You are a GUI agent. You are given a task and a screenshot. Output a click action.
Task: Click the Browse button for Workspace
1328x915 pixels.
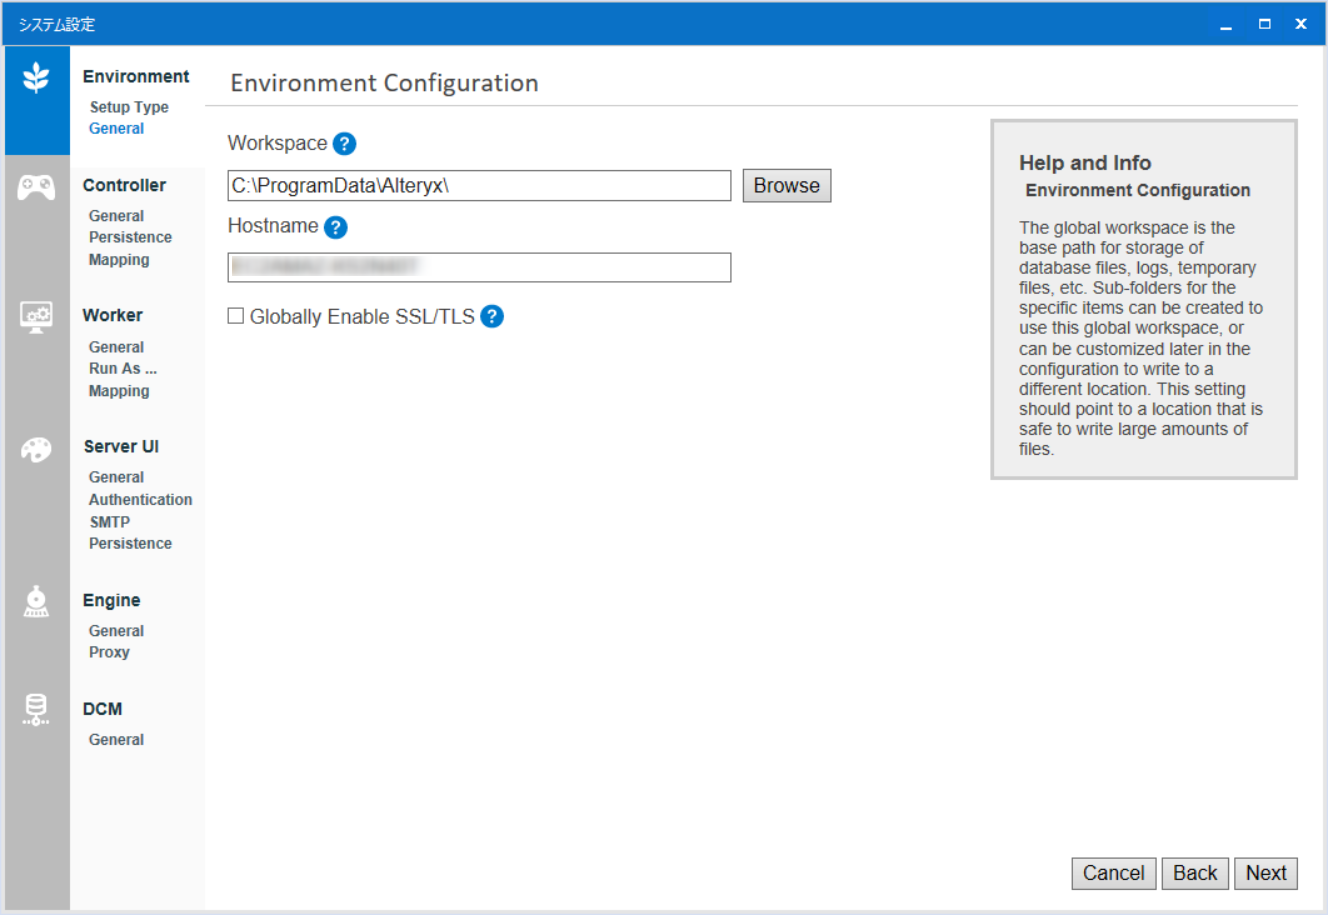point(786,185)
